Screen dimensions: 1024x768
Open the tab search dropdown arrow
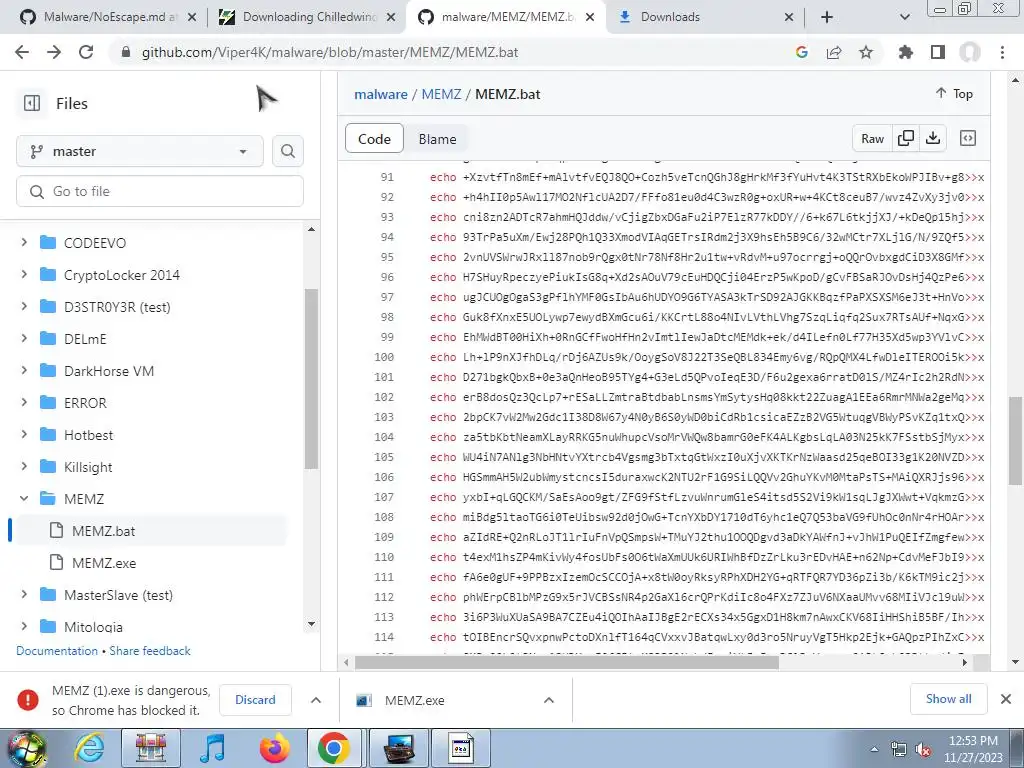point(904,17)
